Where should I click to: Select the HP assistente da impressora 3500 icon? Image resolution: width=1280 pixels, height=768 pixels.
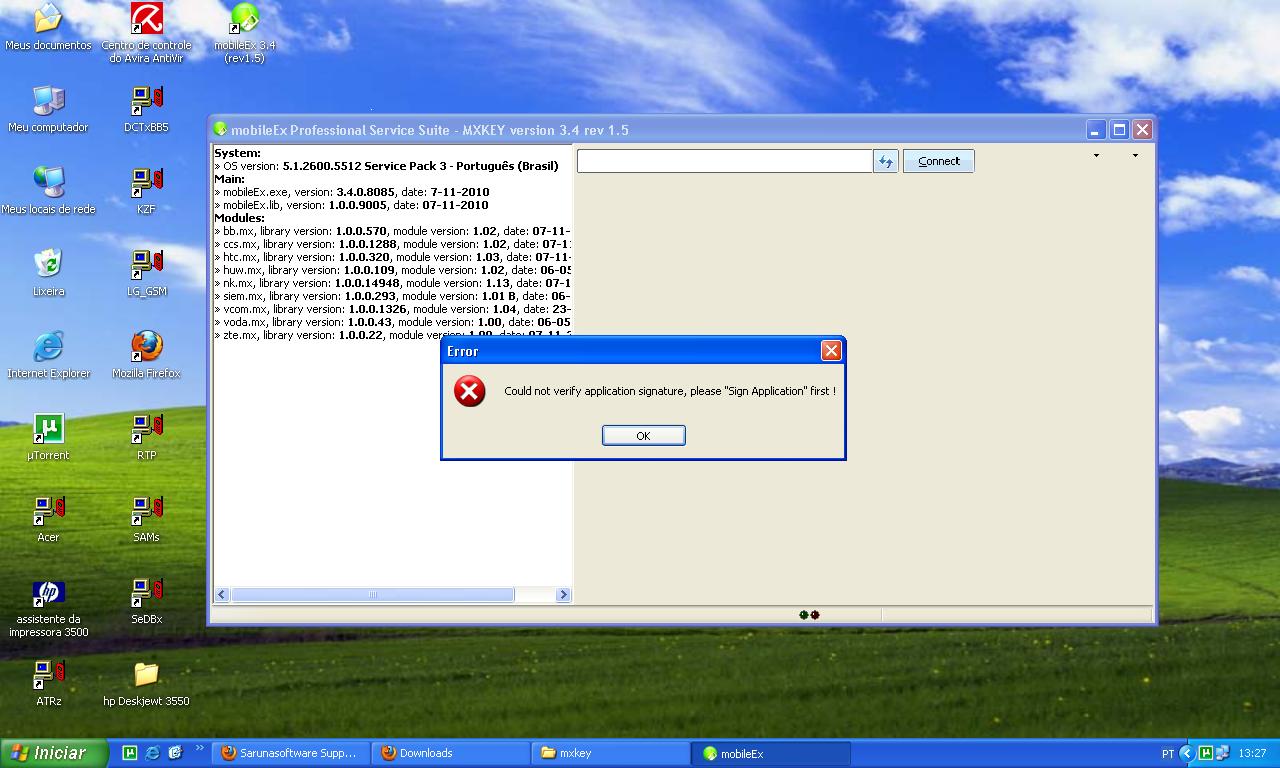tap(48, 608)
